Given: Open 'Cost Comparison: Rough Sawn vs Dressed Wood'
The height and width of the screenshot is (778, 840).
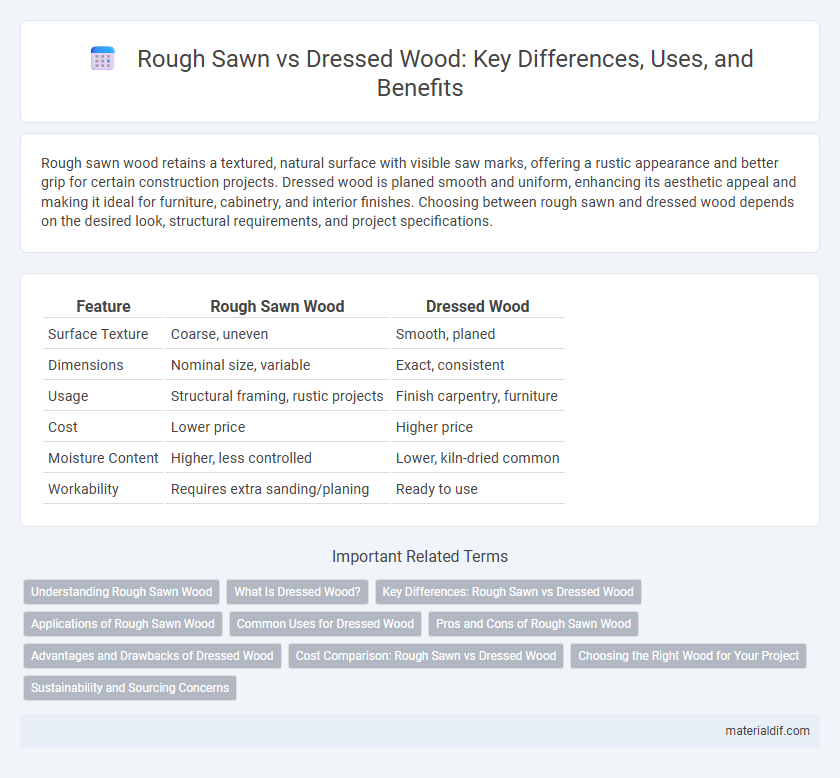Looking at the screenshot, I should 426,656.
